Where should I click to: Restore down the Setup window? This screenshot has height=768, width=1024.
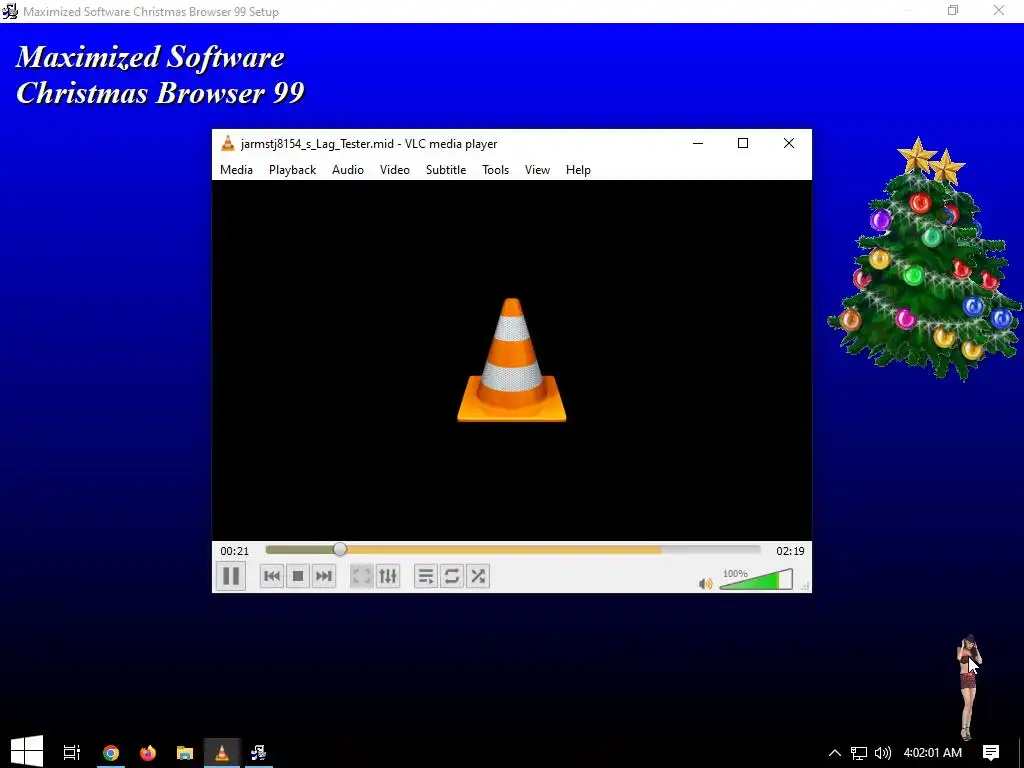(953, 10)
